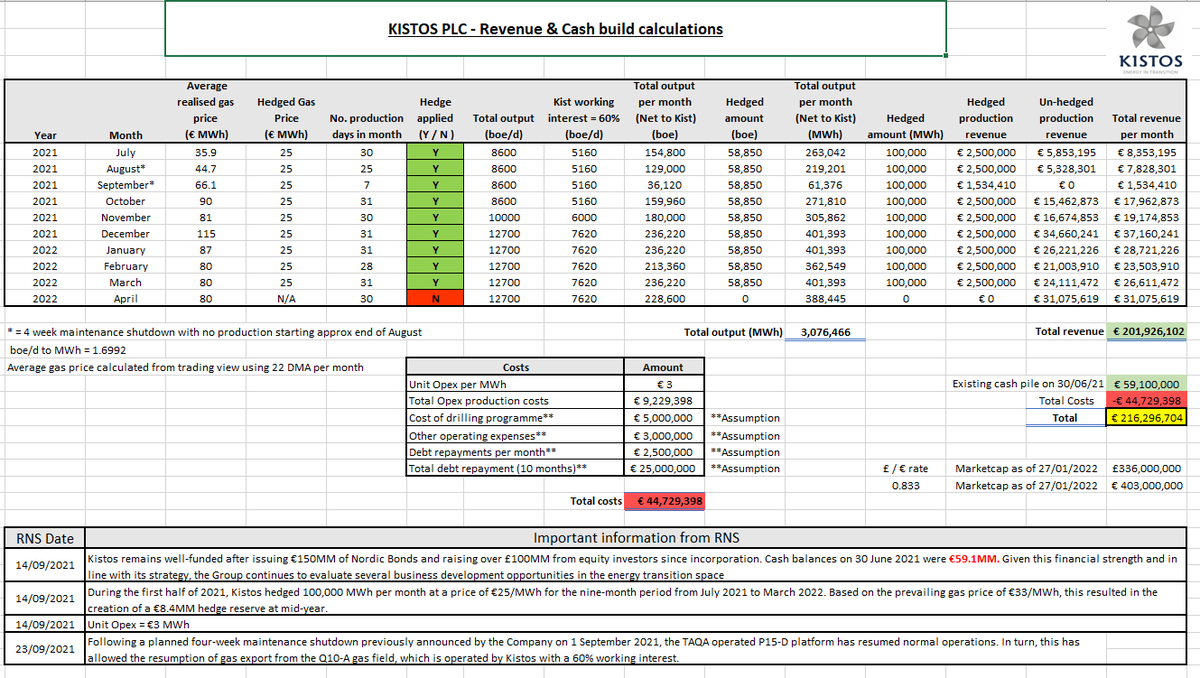
Task: Select the red Total costs cell € 44,729,398
Action: 664,501
